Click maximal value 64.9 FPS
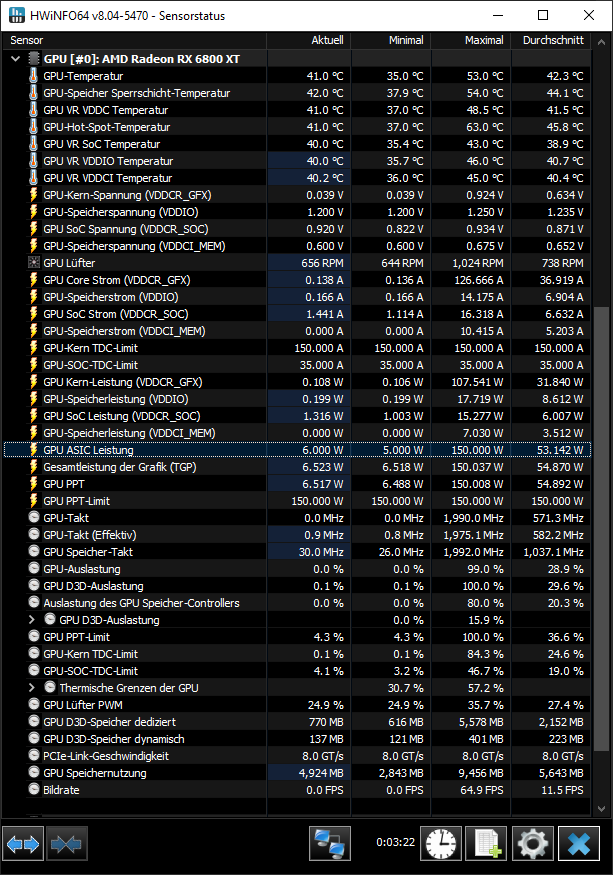This screenshot has width=613, height=875. [x=482, y=790]
